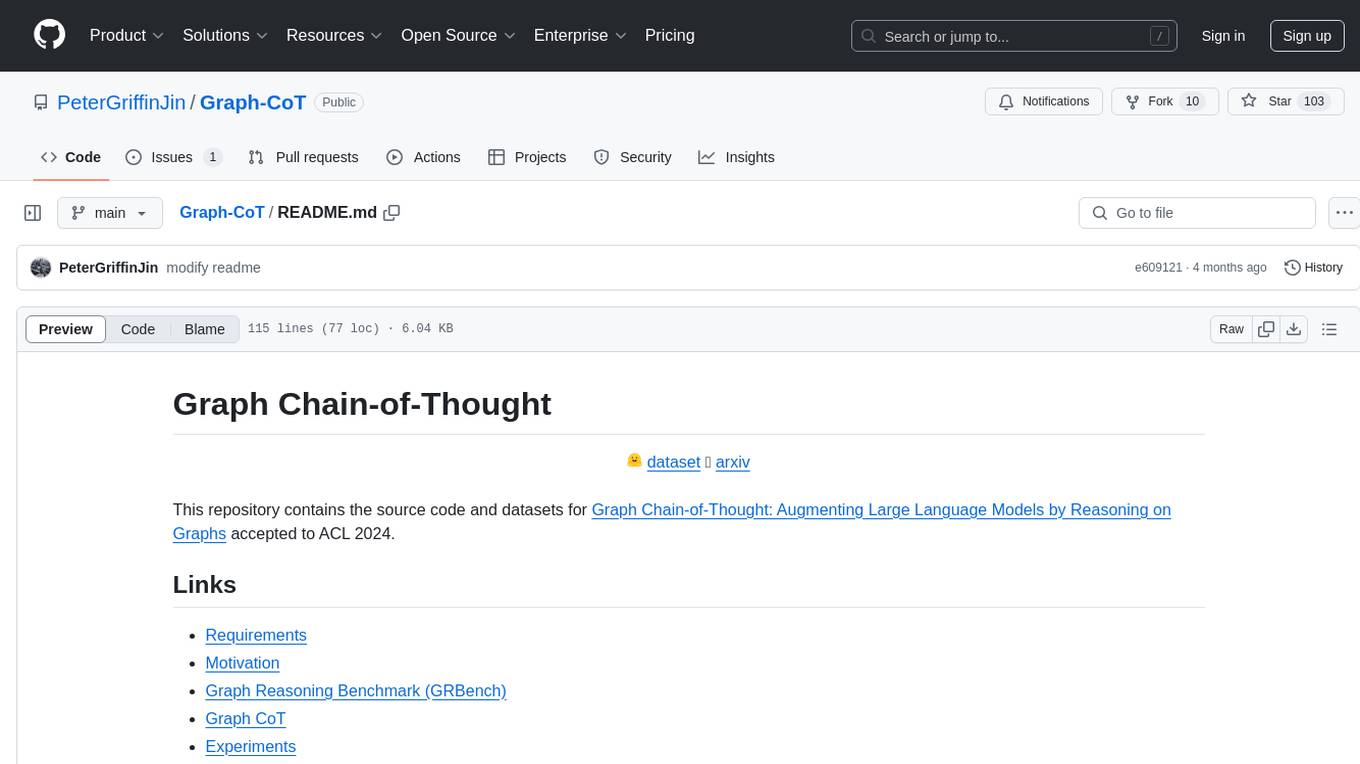The image size is (1360, 764).
Task: Open the dataset link
Action: click(x=674, y=462)
